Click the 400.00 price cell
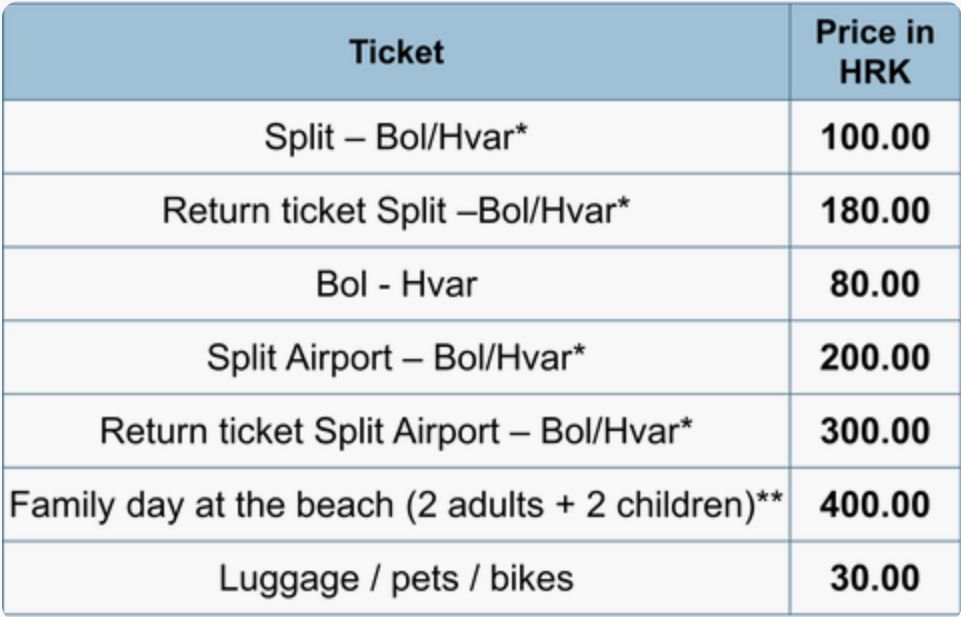This screenshot has height=617, width=961. 875,505
